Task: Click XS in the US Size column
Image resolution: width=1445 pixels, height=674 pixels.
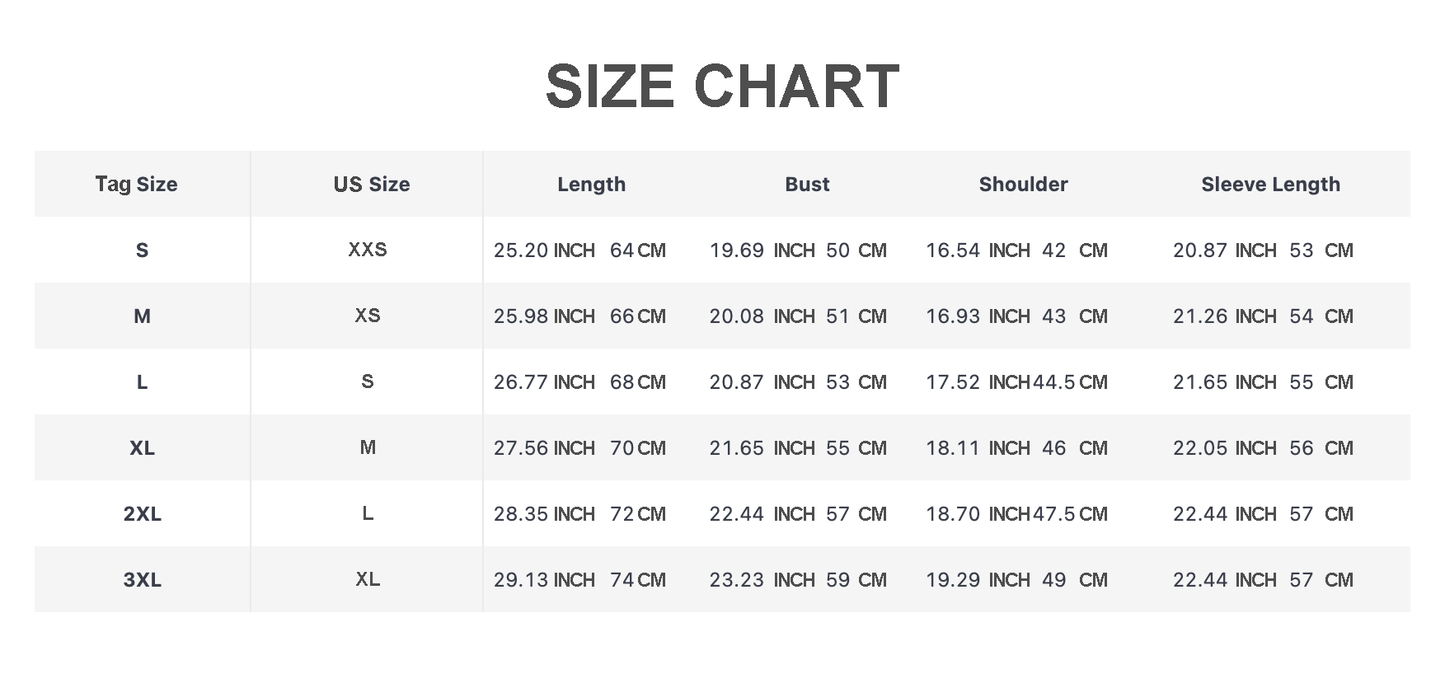Action: [x=367, y=316]
